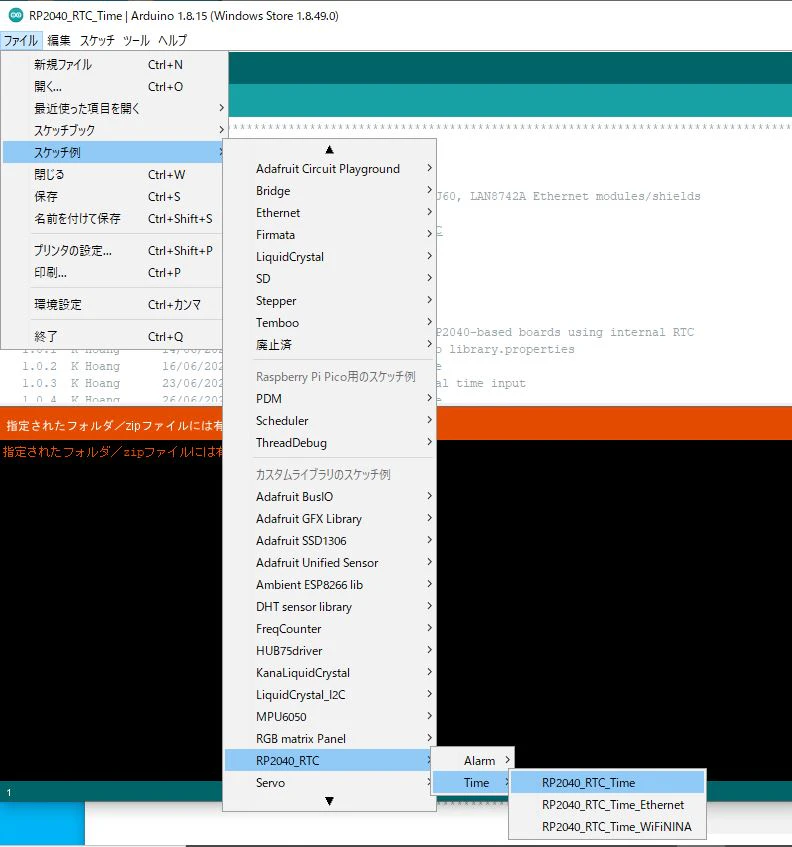Open PDM examples submenu

pos(330,399)
